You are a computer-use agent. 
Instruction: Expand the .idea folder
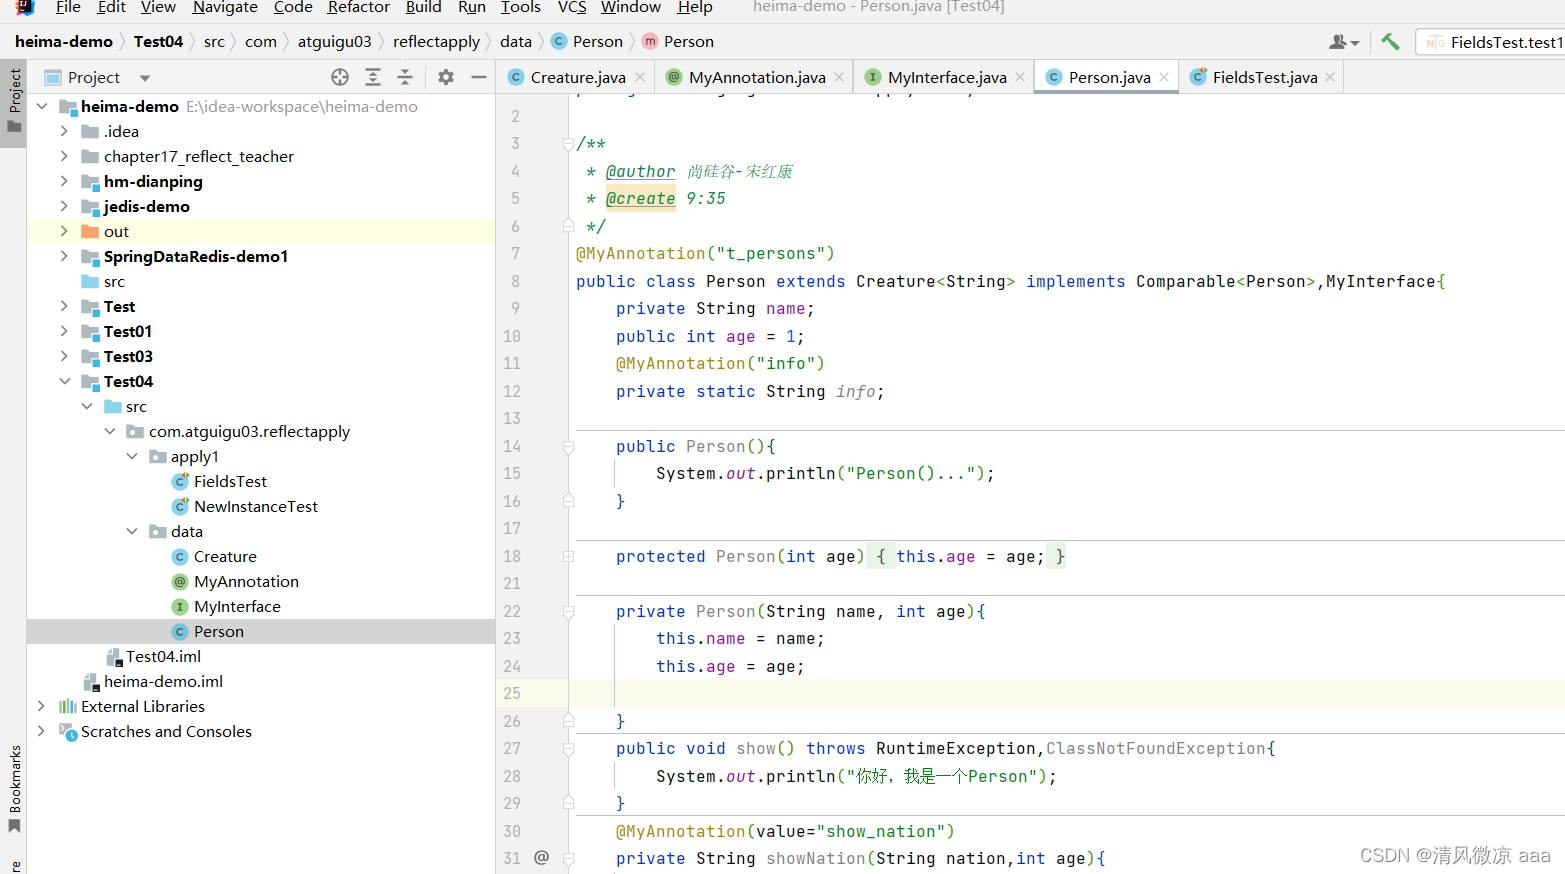tap(64, 131)
